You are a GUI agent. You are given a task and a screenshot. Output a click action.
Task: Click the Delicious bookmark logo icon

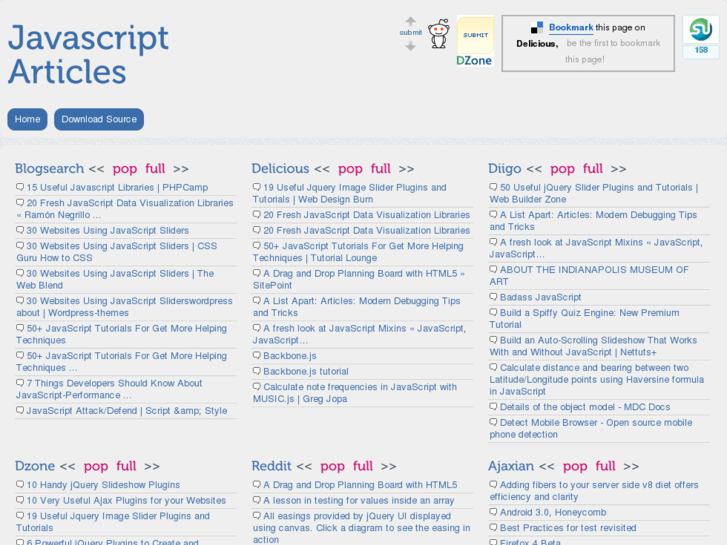coord(537,28)
